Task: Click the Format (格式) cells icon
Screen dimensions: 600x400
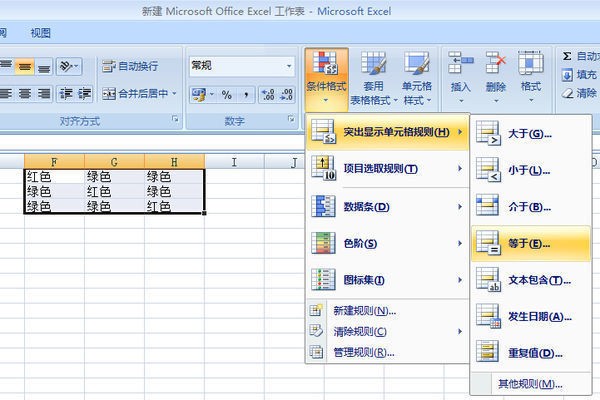Action: click(531, 63)
